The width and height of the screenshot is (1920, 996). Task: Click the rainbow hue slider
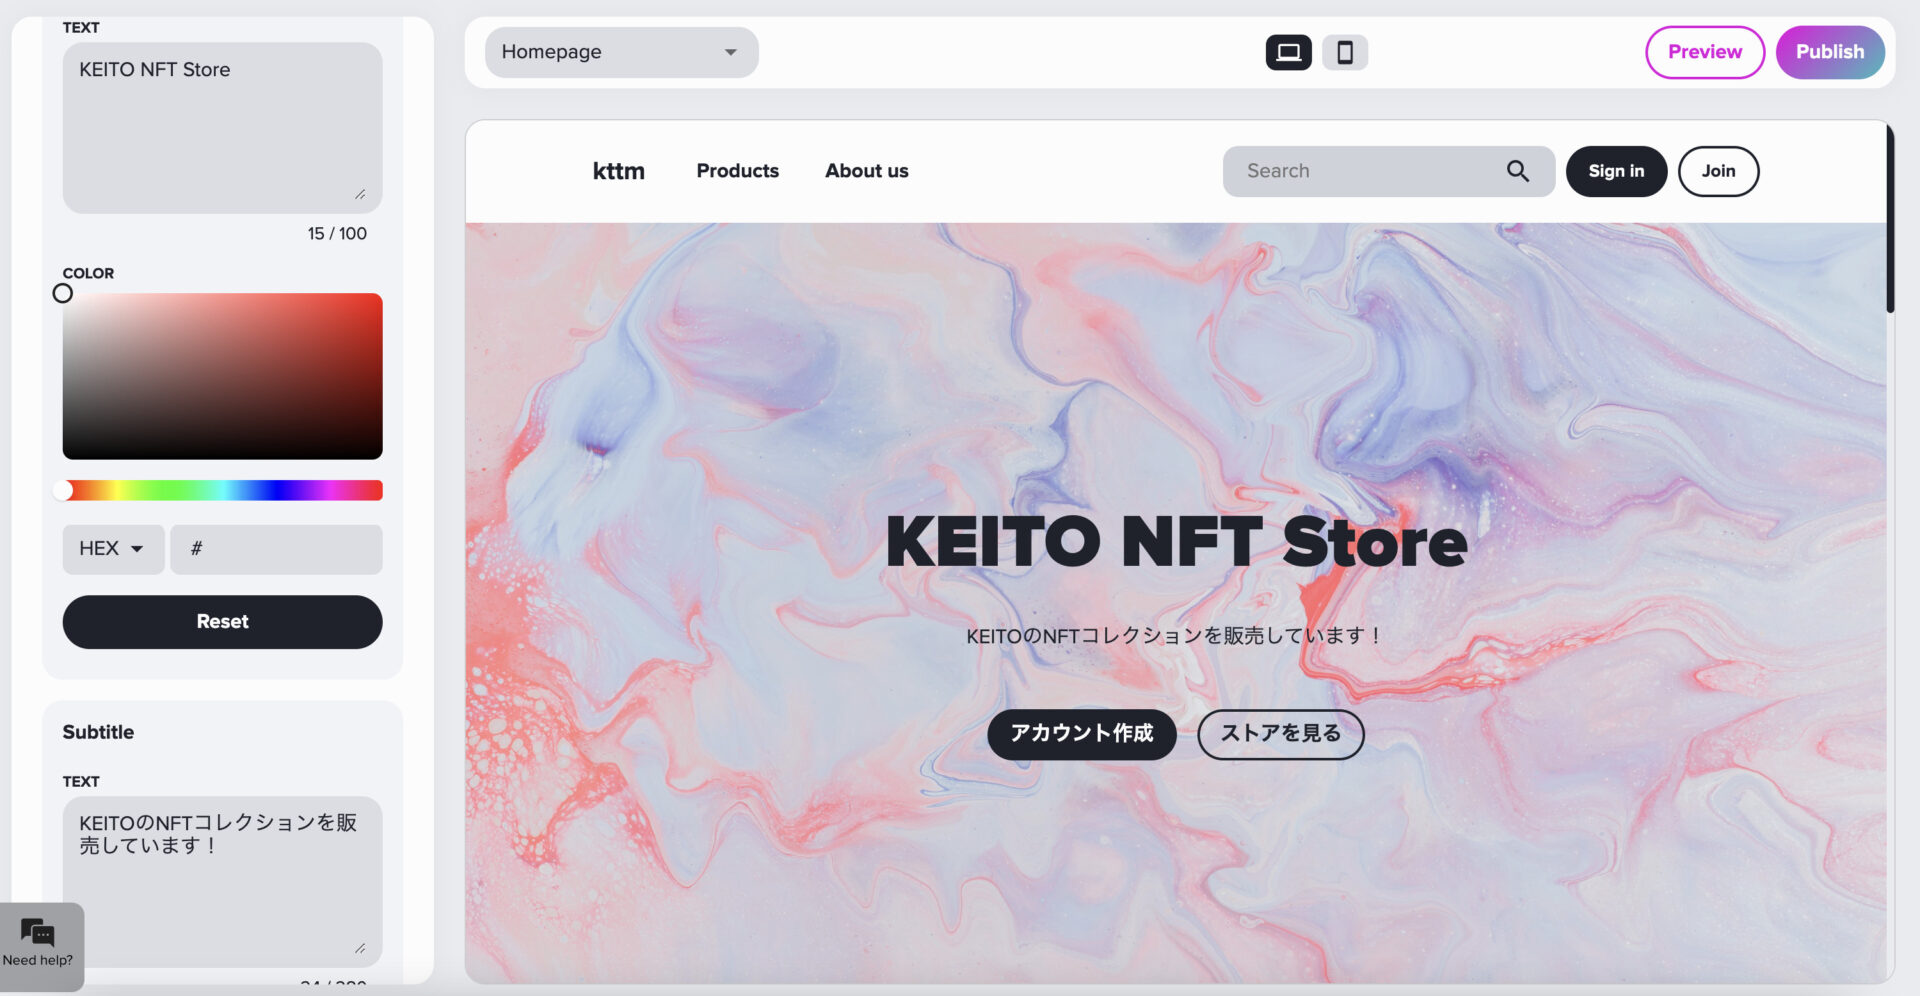coord(222,490)
